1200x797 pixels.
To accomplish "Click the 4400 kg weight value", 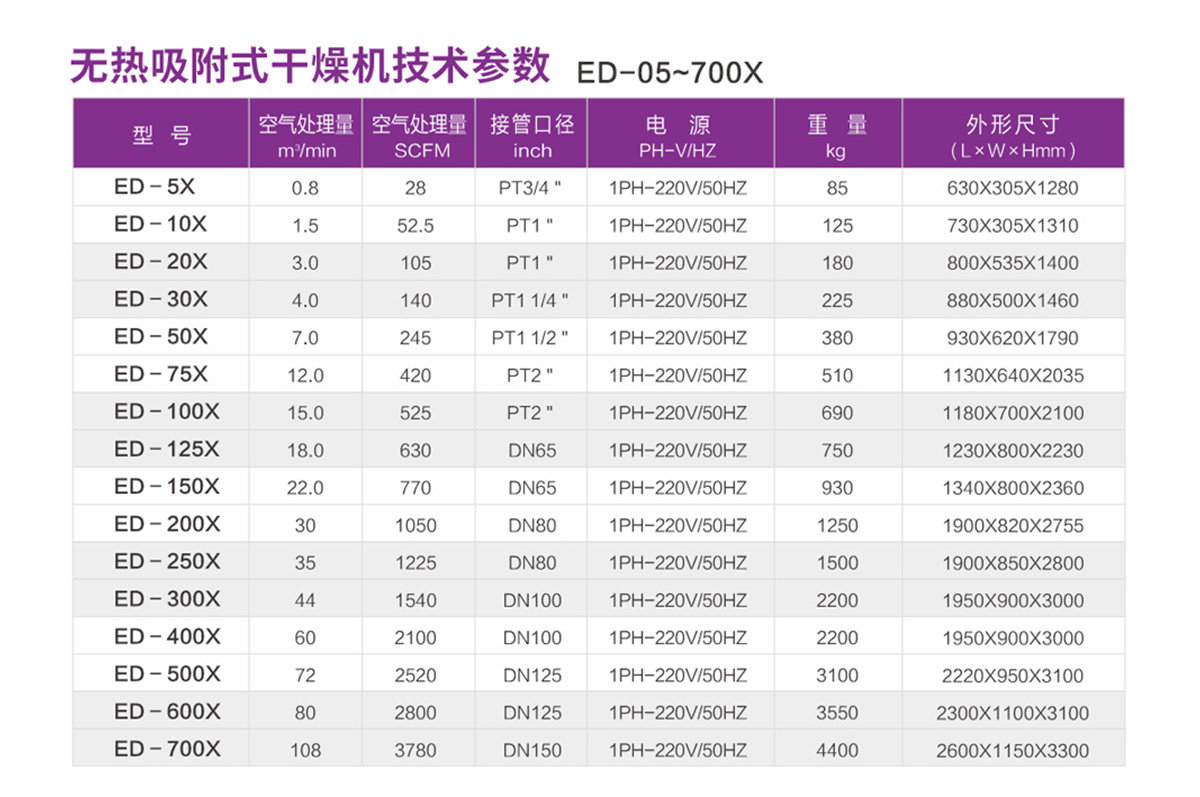I will pos(837,750).
